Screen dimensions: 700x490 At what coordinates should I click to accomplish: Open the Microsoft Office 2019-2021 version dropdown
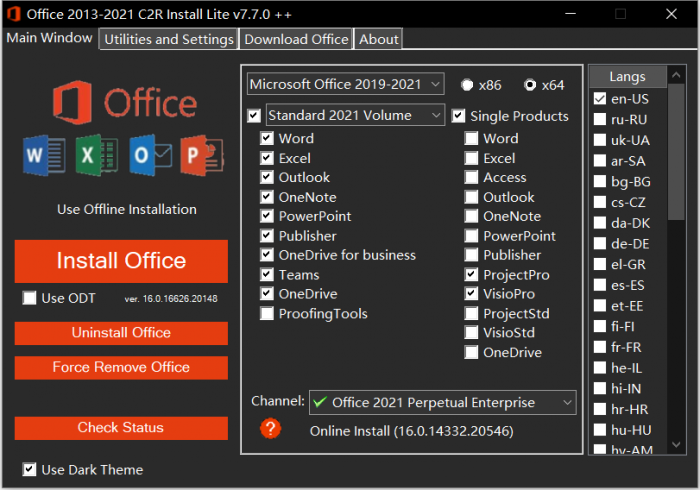point(346,84)
